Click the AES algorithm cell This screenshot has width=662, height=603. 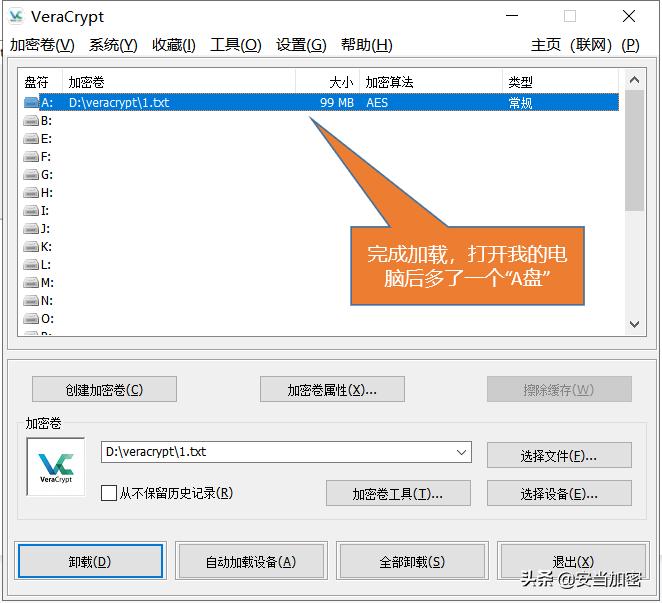(377, 103)
